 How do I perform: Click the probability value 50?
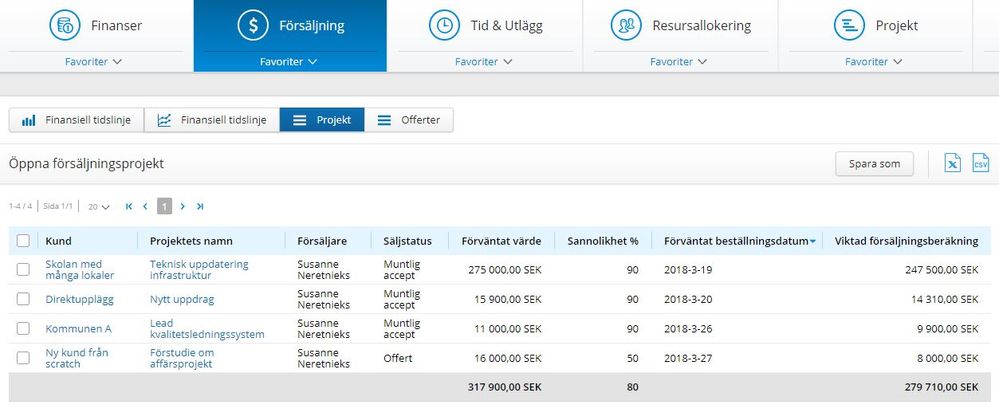tap(632, 358)
